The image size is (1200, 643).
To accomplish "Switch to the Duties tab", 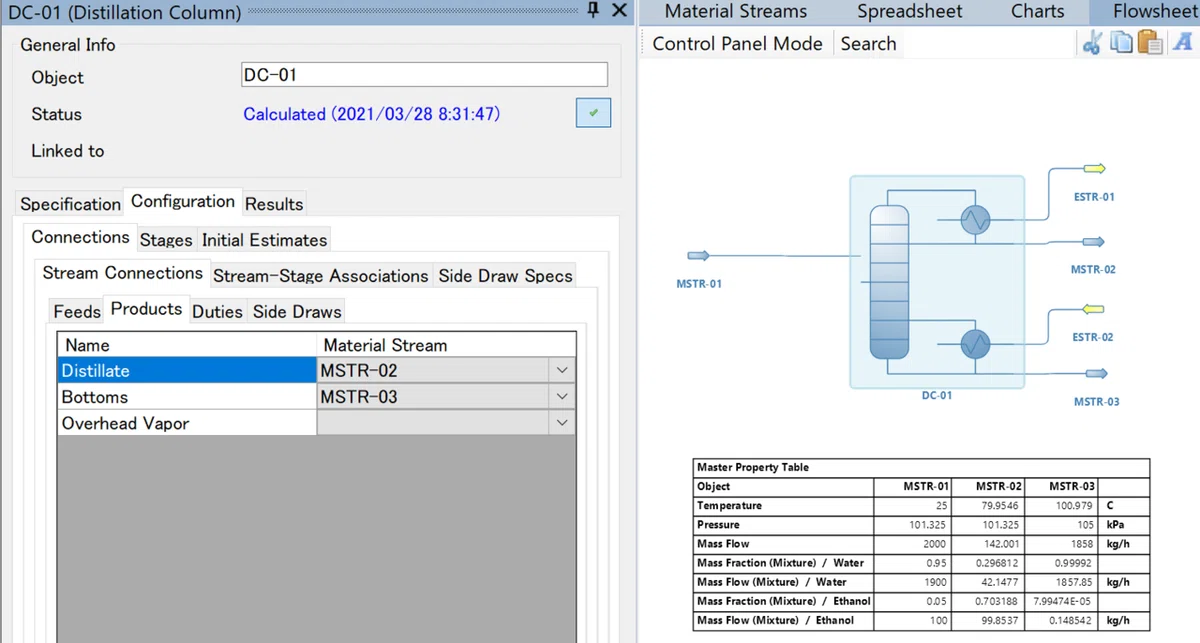I will (217, 311).
